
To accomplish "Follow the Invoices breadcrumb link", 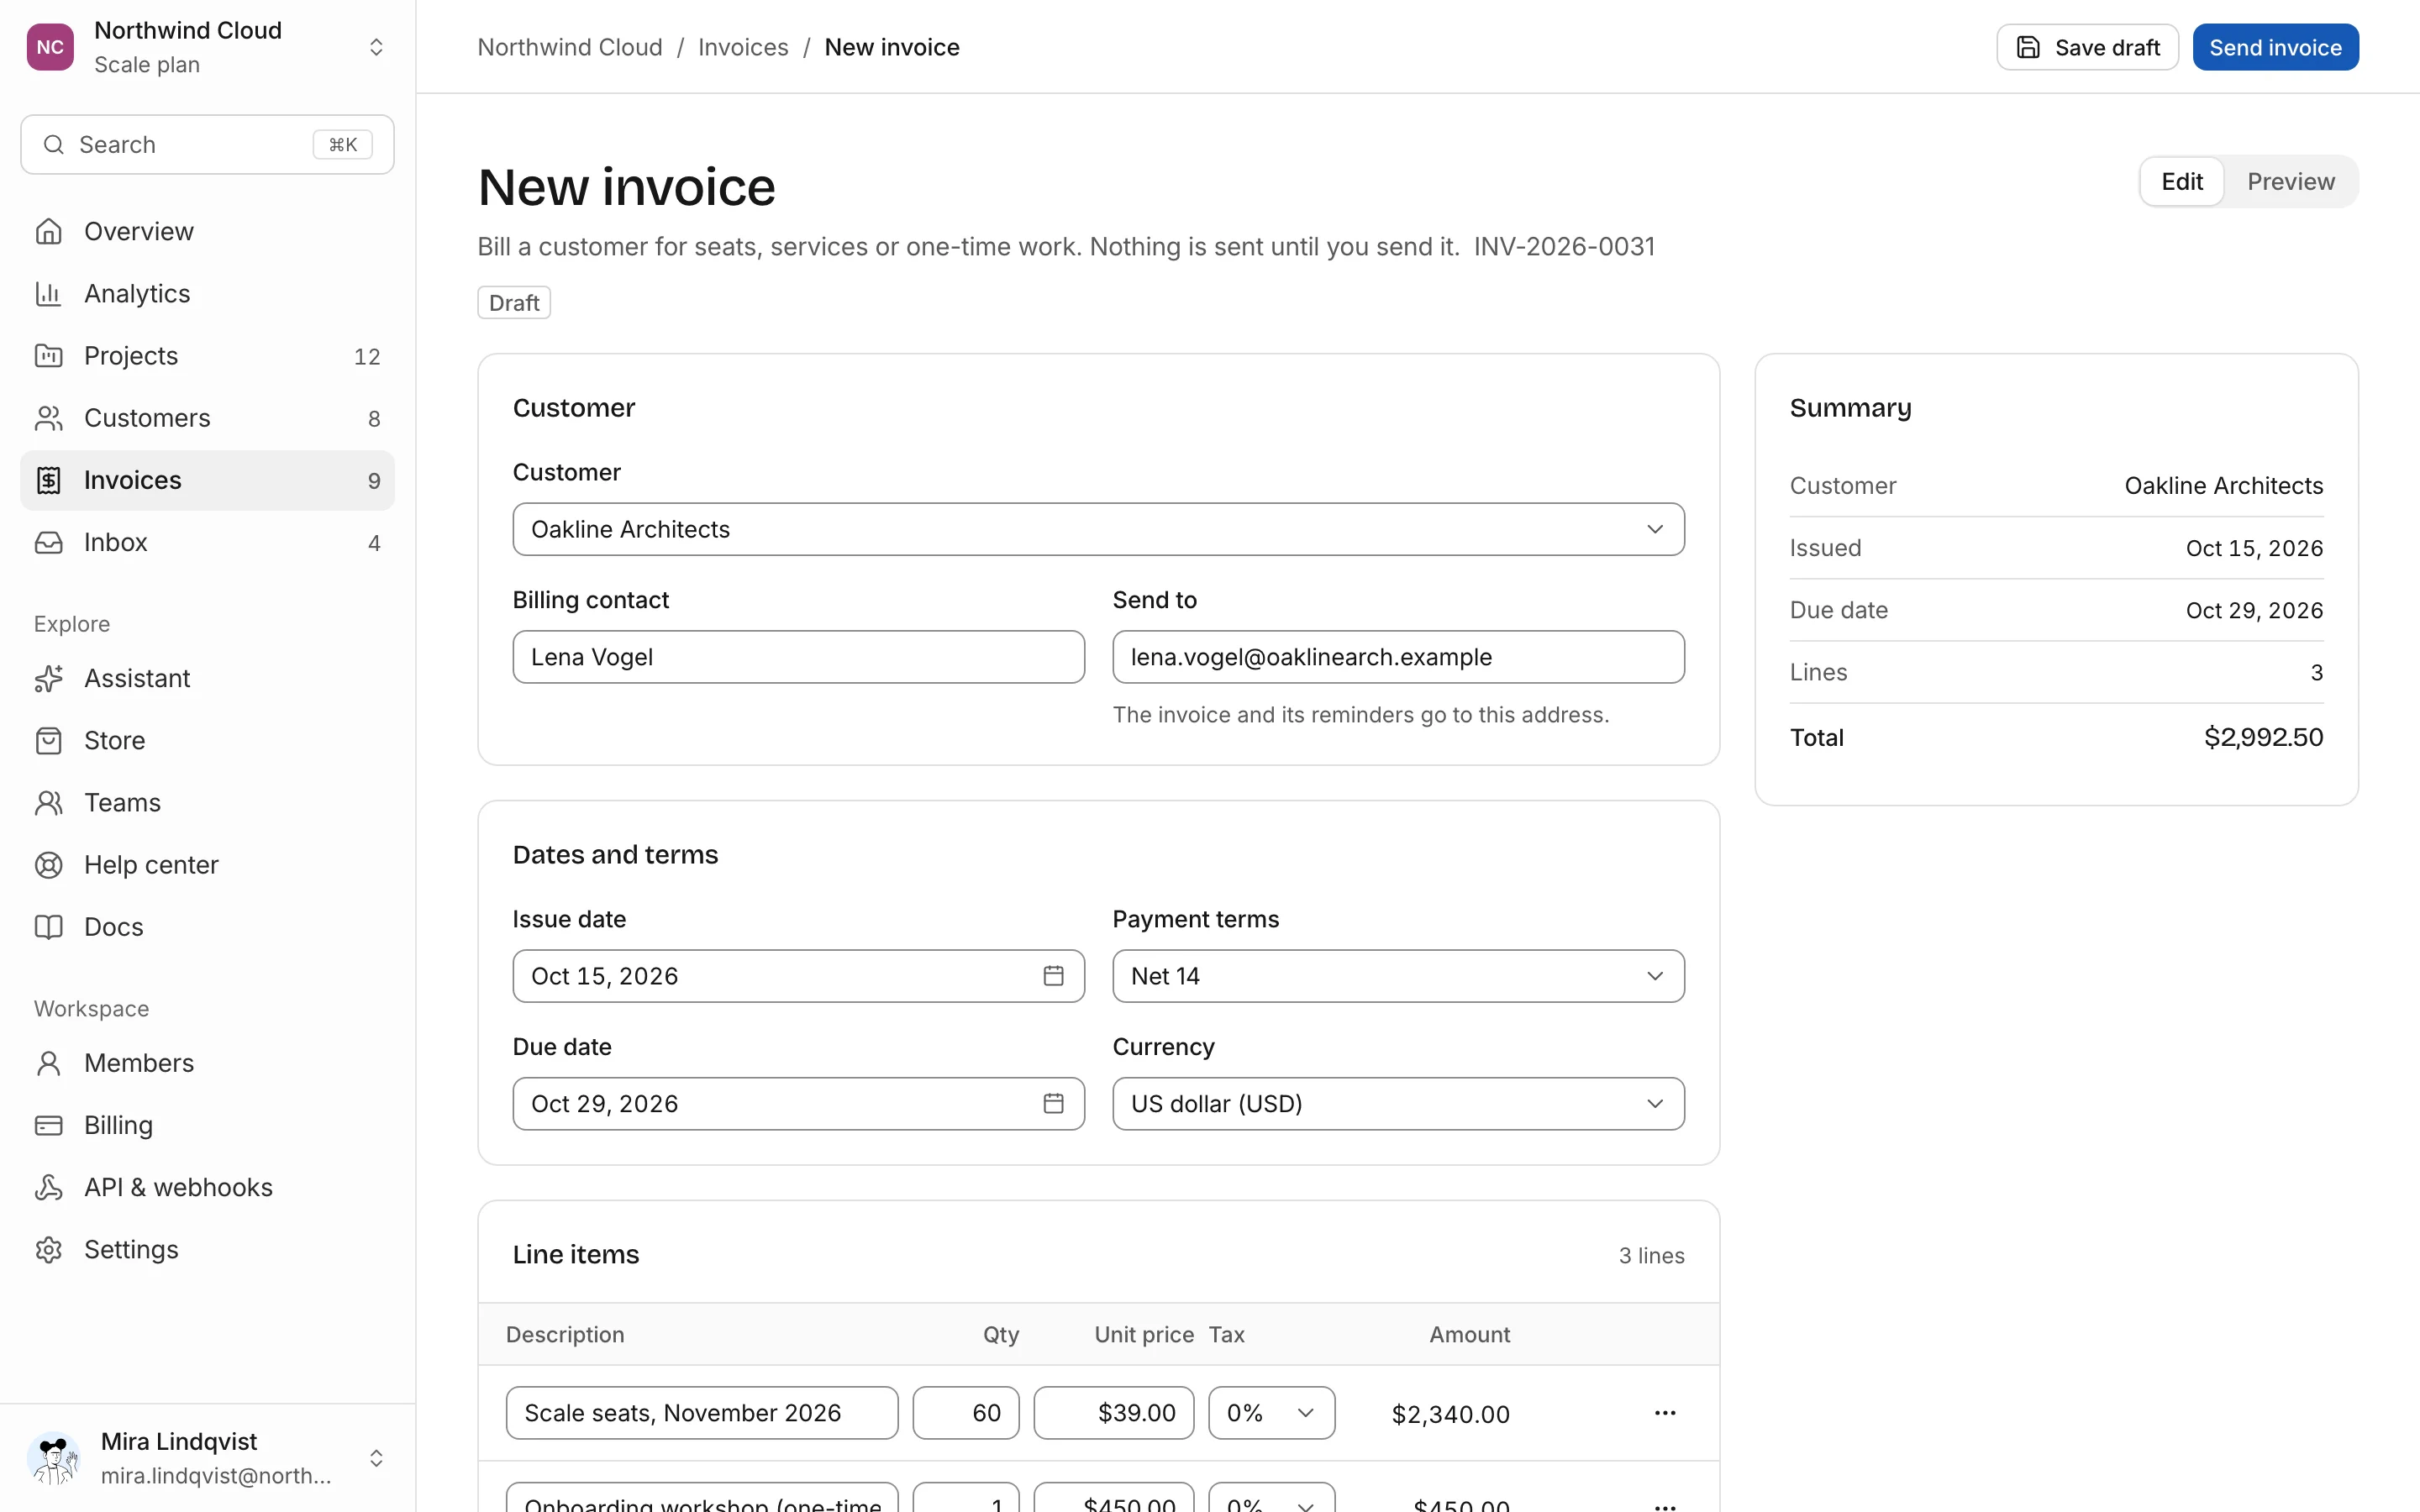I will pyautogui.click(x=743, y=47).
